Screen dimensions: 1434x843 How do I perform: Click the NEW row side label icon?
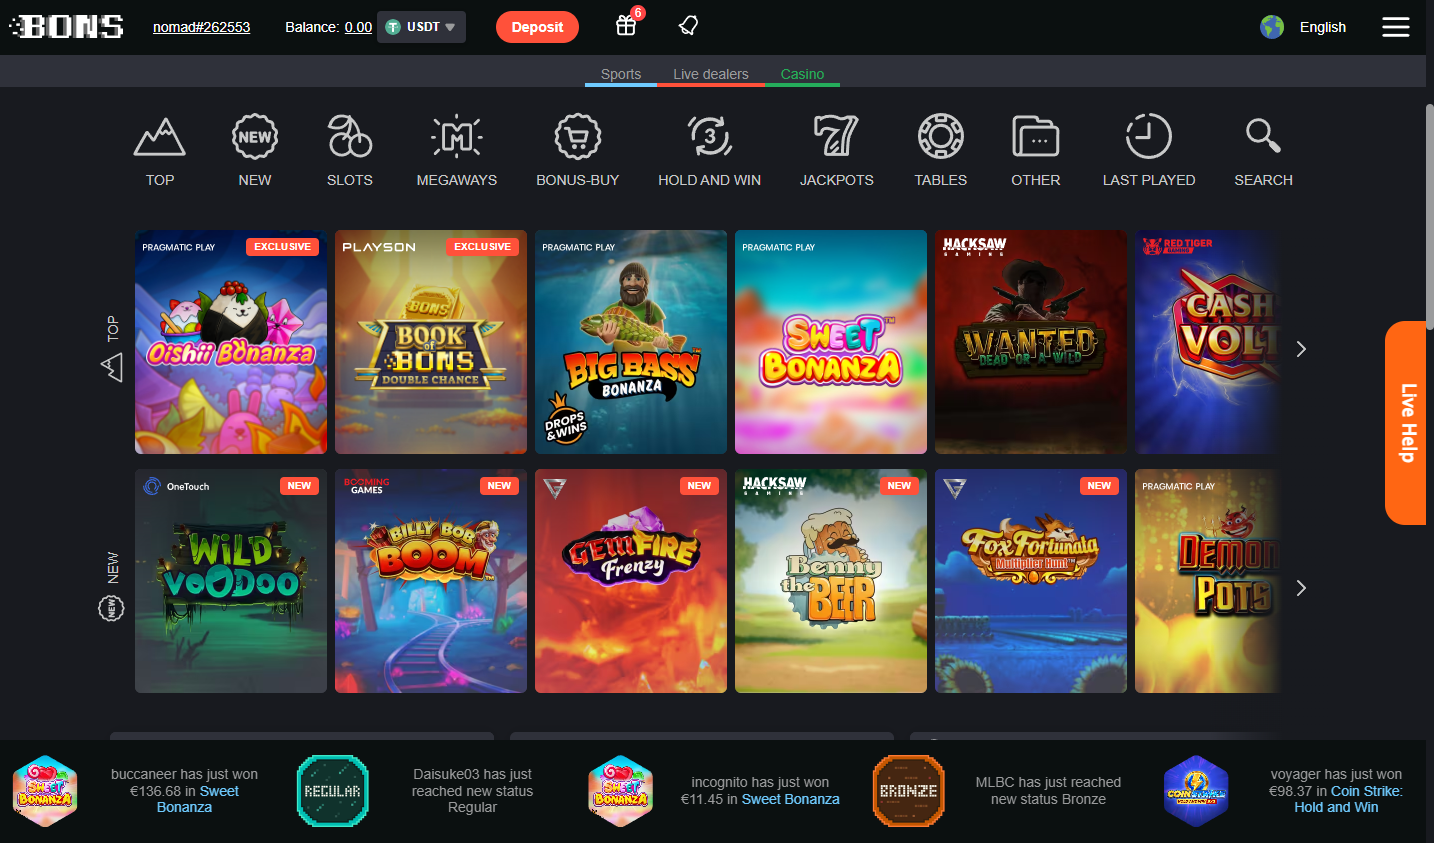click(111, 607)
